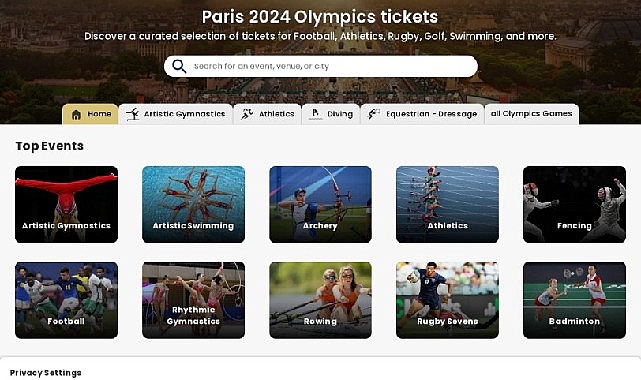Open the Artistic Swimming event card
The width and height of the screenshot is (641, 380).
(x=193, y=204)
